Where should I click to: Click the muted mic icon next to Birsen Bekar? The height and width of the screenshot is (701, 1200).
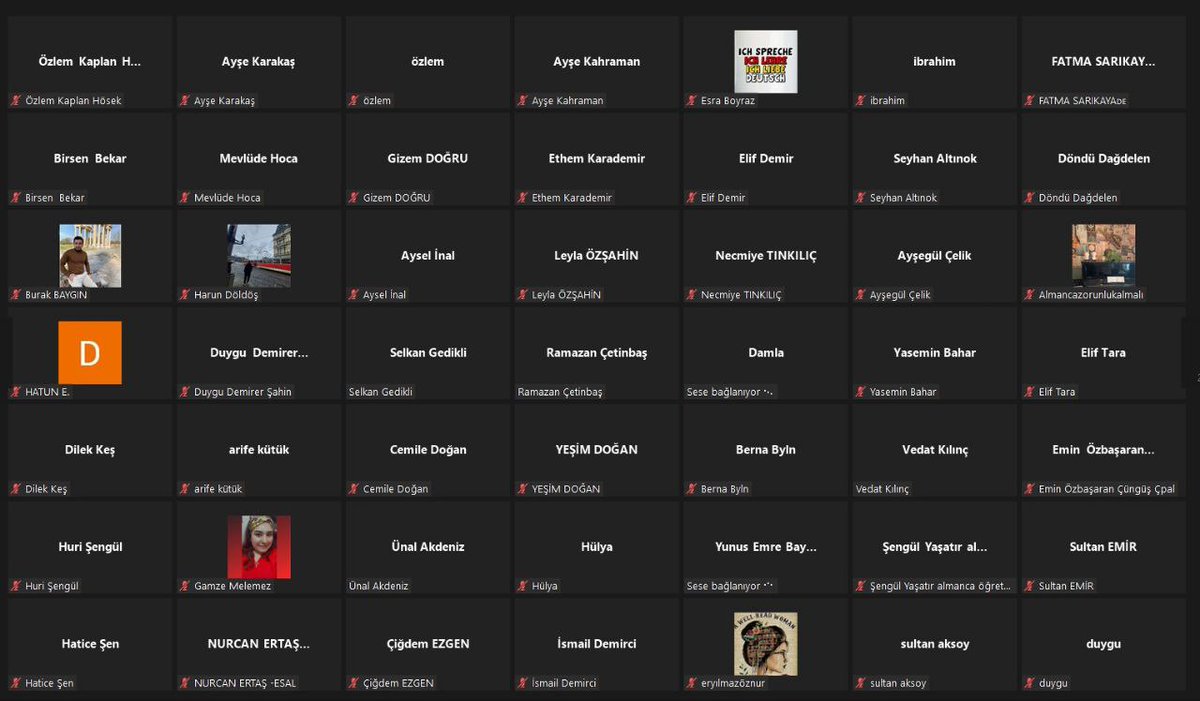click(16, 198)
